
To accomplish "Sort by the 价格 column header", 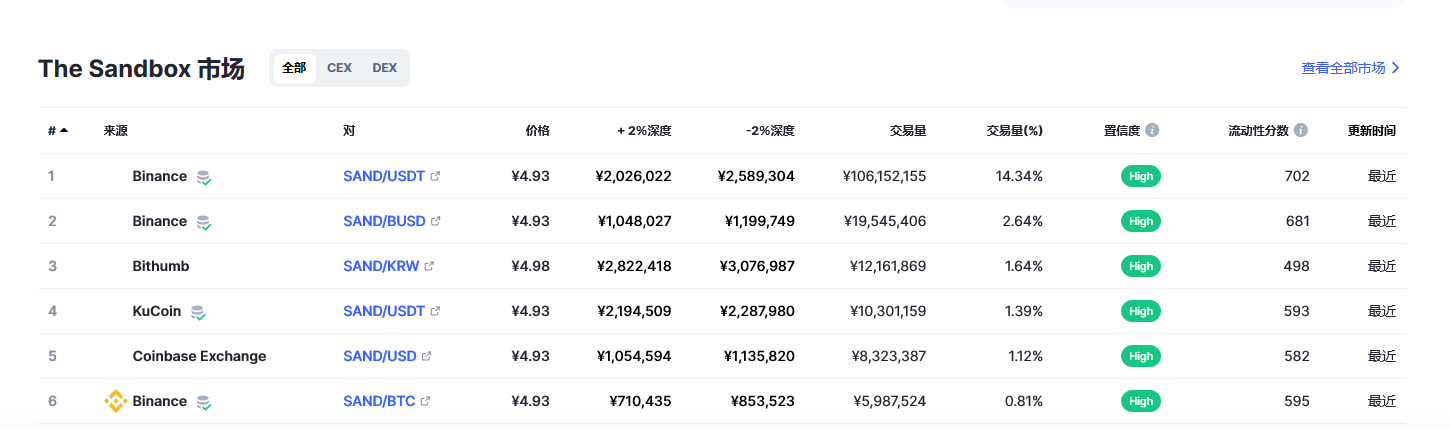I will 538,130.
